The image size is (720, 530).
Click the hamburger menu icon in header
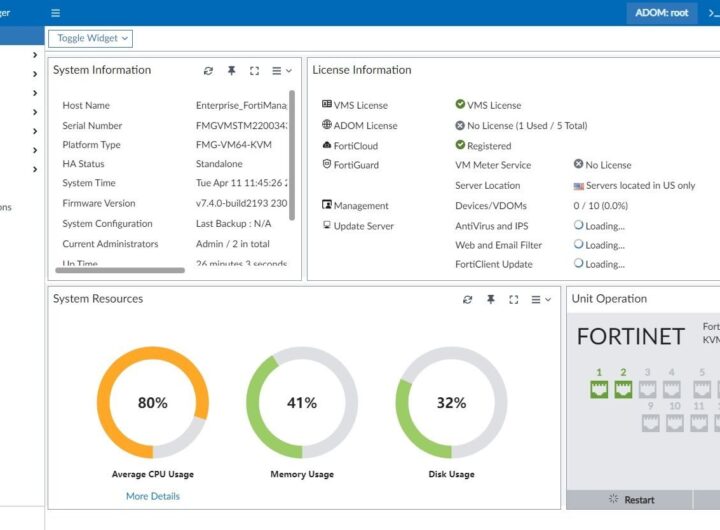(55, 13)
